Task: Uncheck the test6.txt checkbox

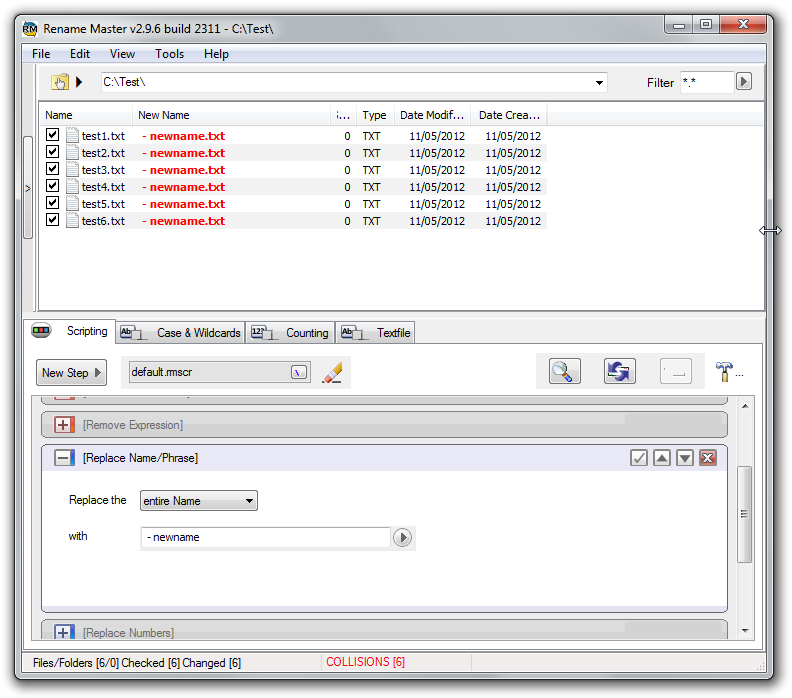Action: point(52,220)
